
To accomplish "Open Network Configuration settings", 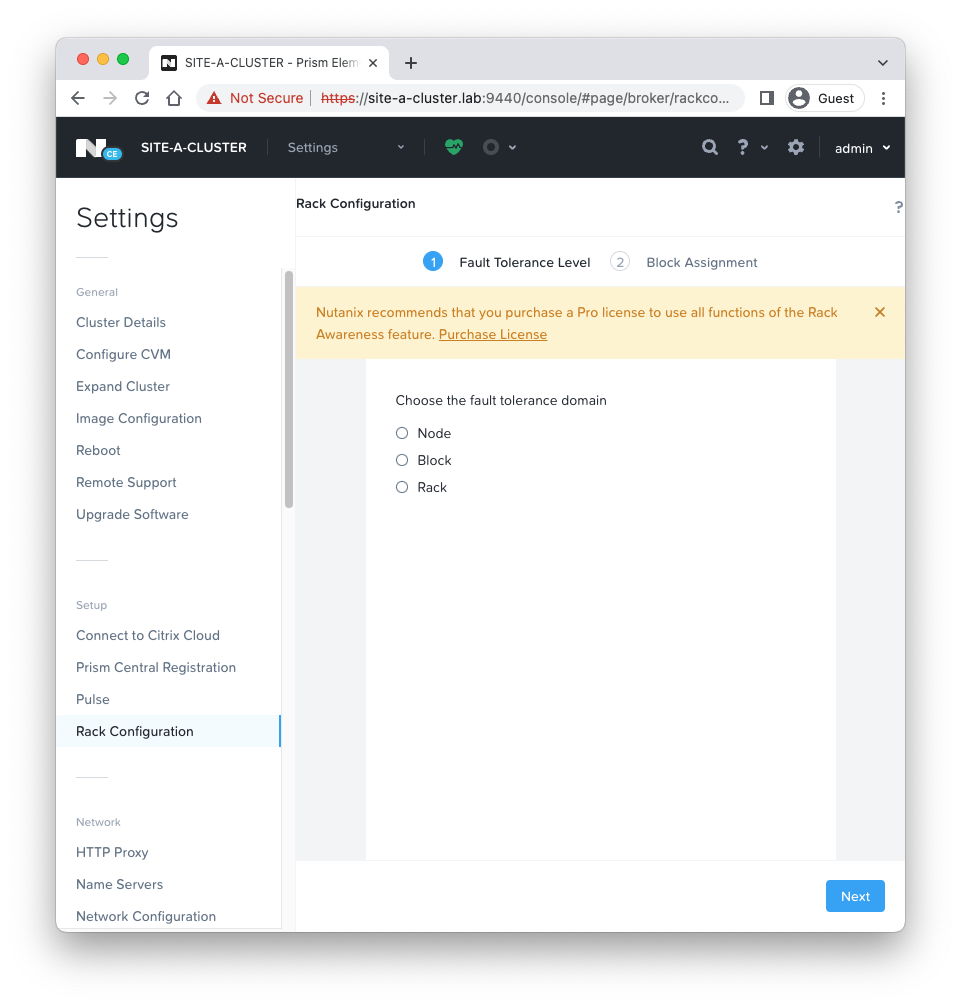I will 146,916.
